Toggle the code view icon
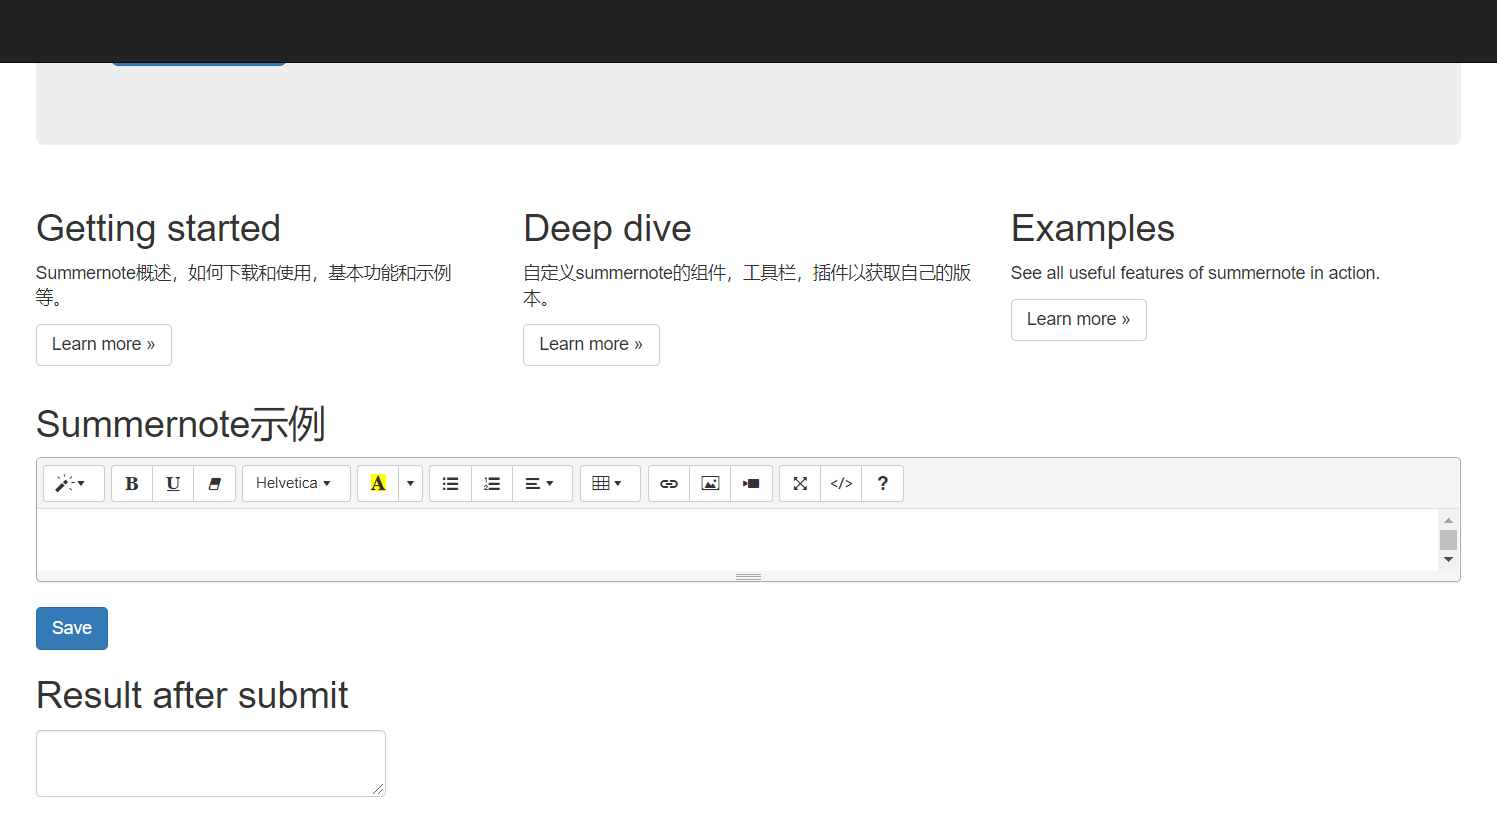This screenshot has height=821, width=1497. click(841, 484)
